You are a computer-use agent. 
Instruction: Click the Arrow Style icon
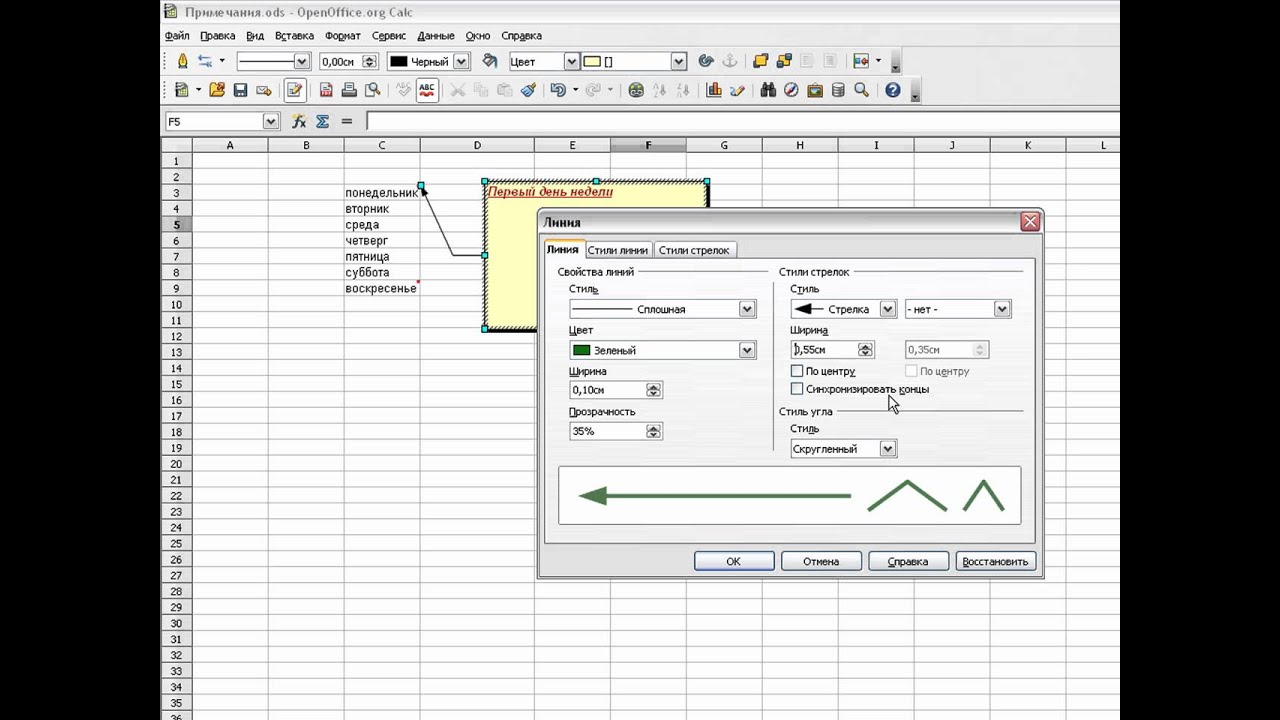coord(205,61)
